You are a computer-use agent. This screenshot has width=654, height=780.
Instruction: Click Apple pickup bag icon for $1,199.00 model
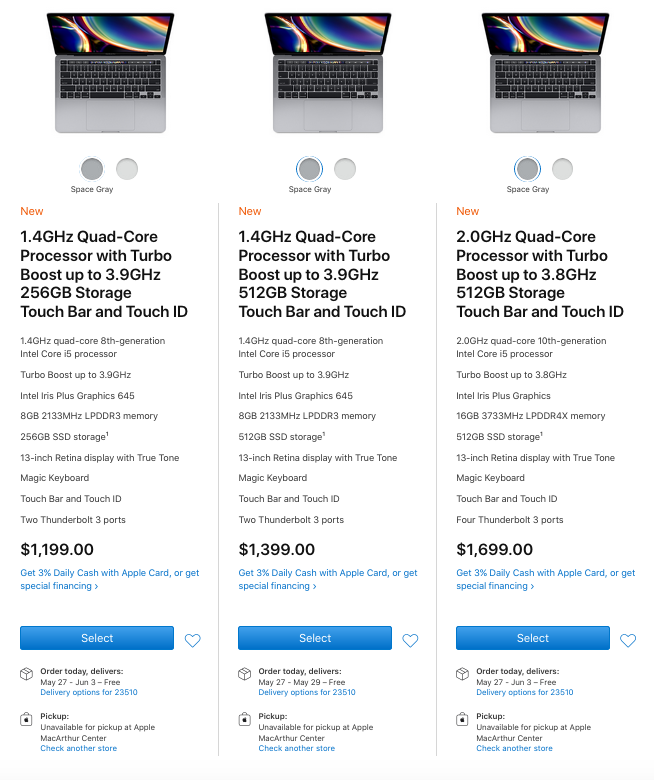pos(27,719)
